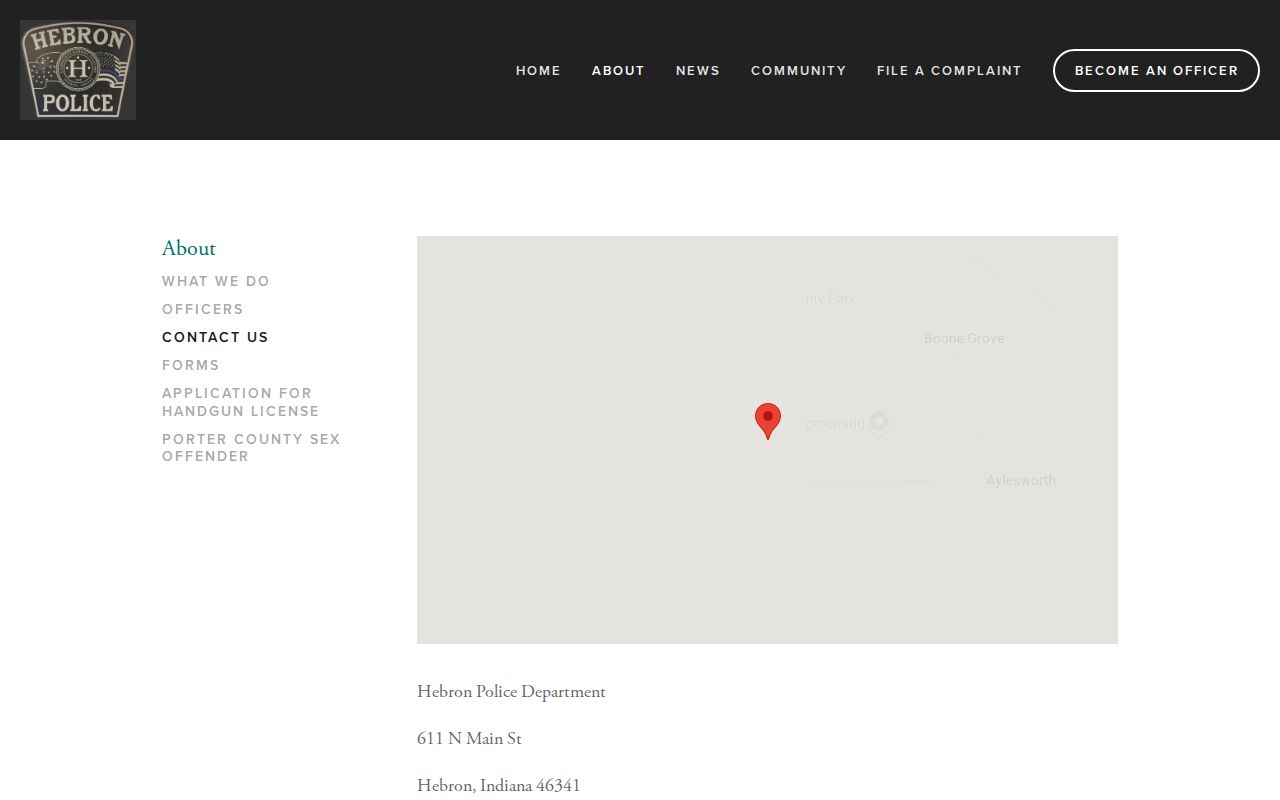Go to the News page
The height and width of the screenshot is (800, 1280).
[698, 71]
